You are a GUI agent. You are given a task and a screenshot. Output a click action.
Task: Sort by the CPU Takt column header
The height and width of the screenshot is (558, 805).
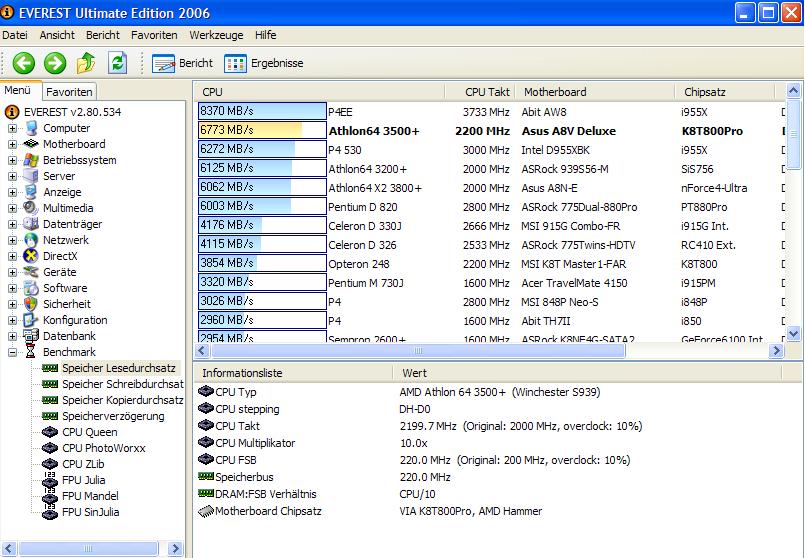pos(480,92)
